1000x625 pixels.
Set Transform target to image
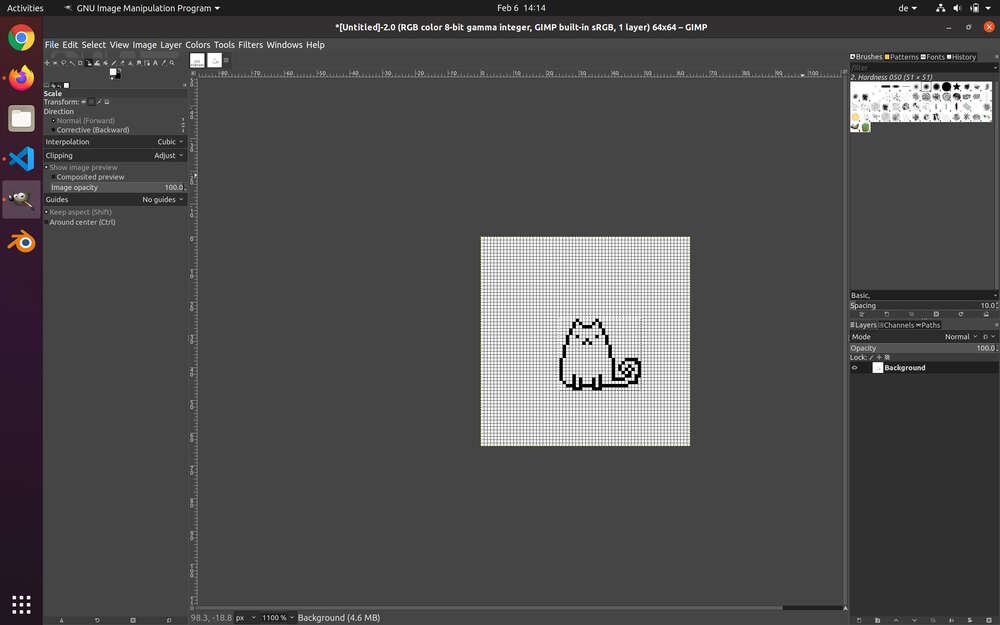click(107, 102)
